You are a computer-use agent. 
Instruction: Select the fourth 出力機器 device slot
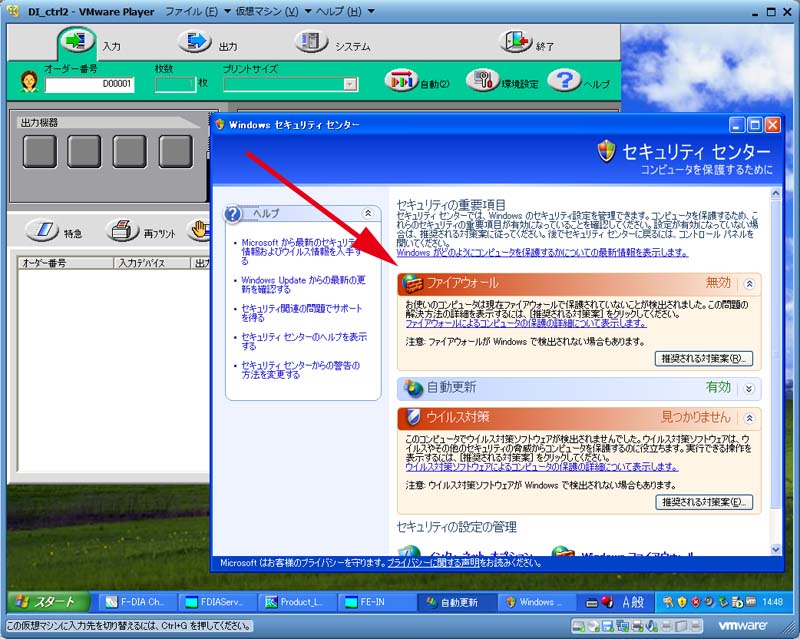[176, 152]
